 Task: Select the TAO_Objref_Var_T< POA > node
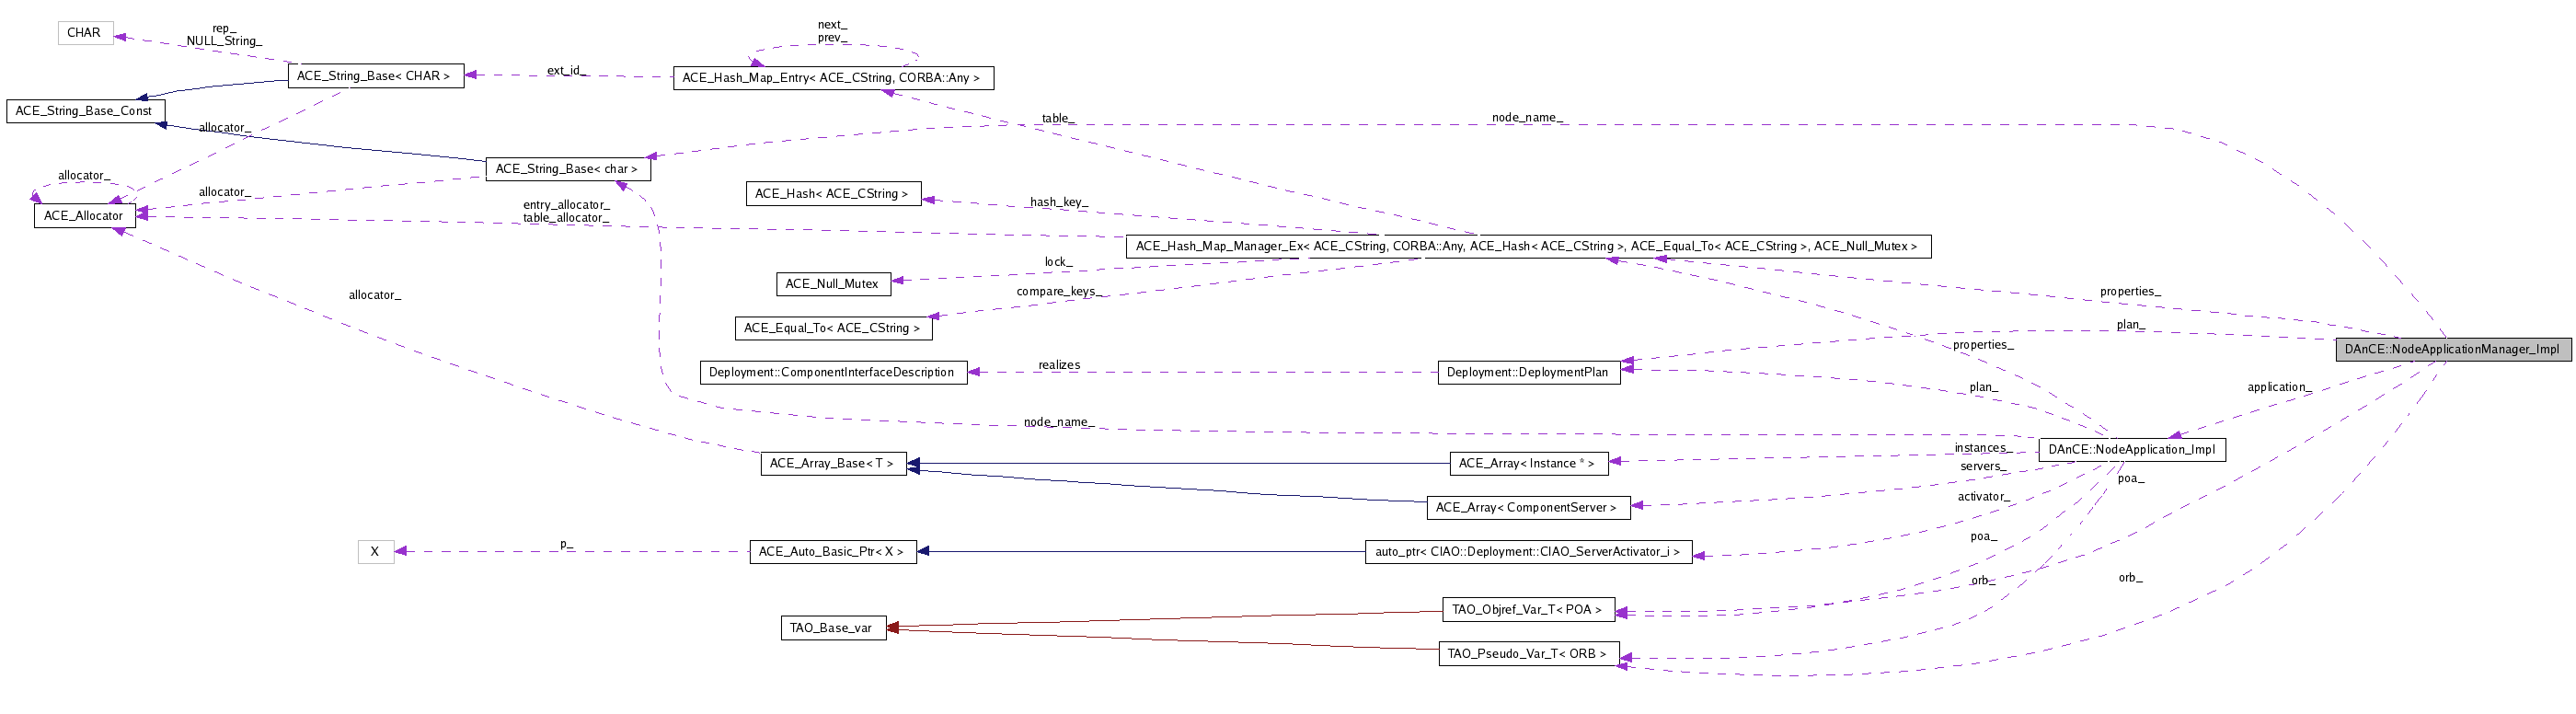(1528, 609)
